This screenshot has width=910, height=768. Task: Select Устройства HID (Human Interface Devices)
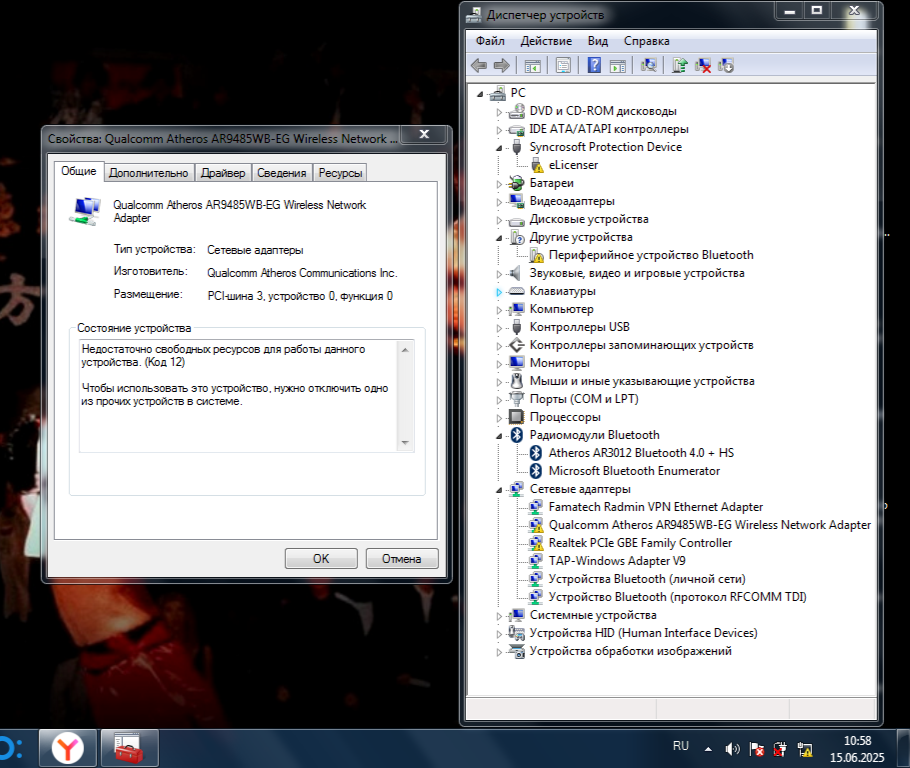[643, 633]
